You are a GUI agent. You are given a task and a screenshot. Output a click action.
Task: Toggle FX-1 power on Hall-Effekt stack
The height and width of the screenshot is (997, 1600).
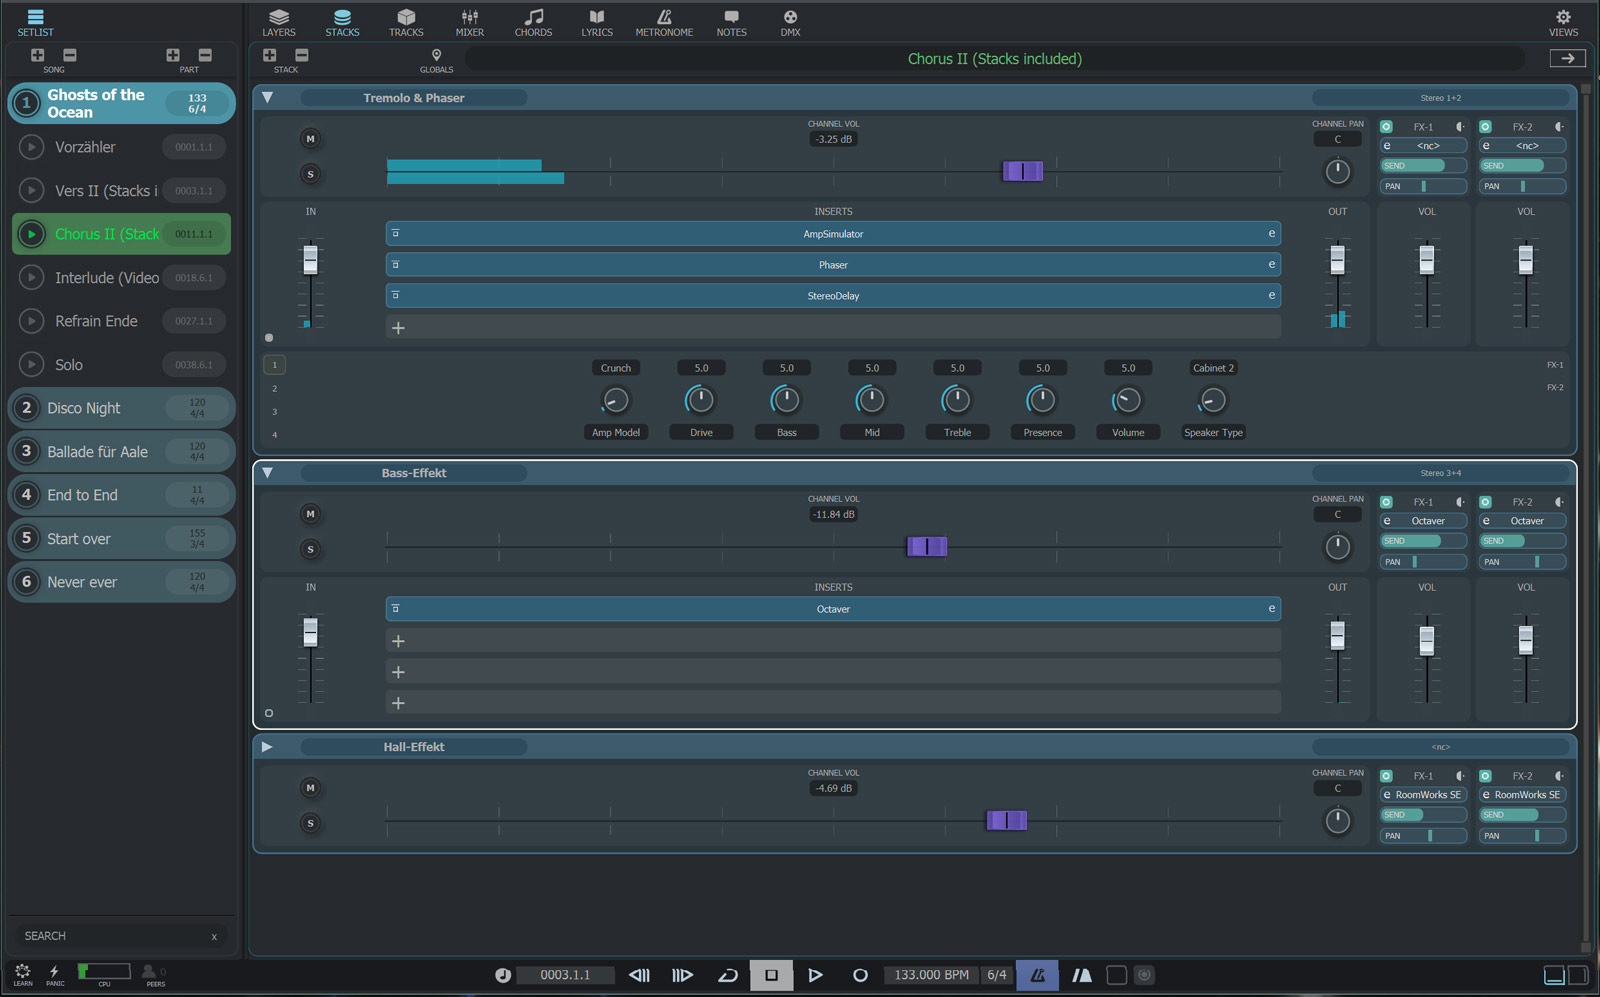point(1386,776)
